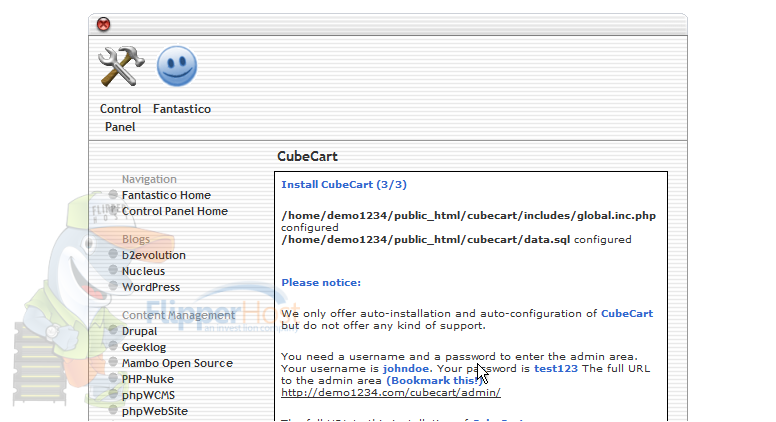This screenshot has width=776, height=422.
Task: Click the Blogs section header
Action: [x=136, y=239]
